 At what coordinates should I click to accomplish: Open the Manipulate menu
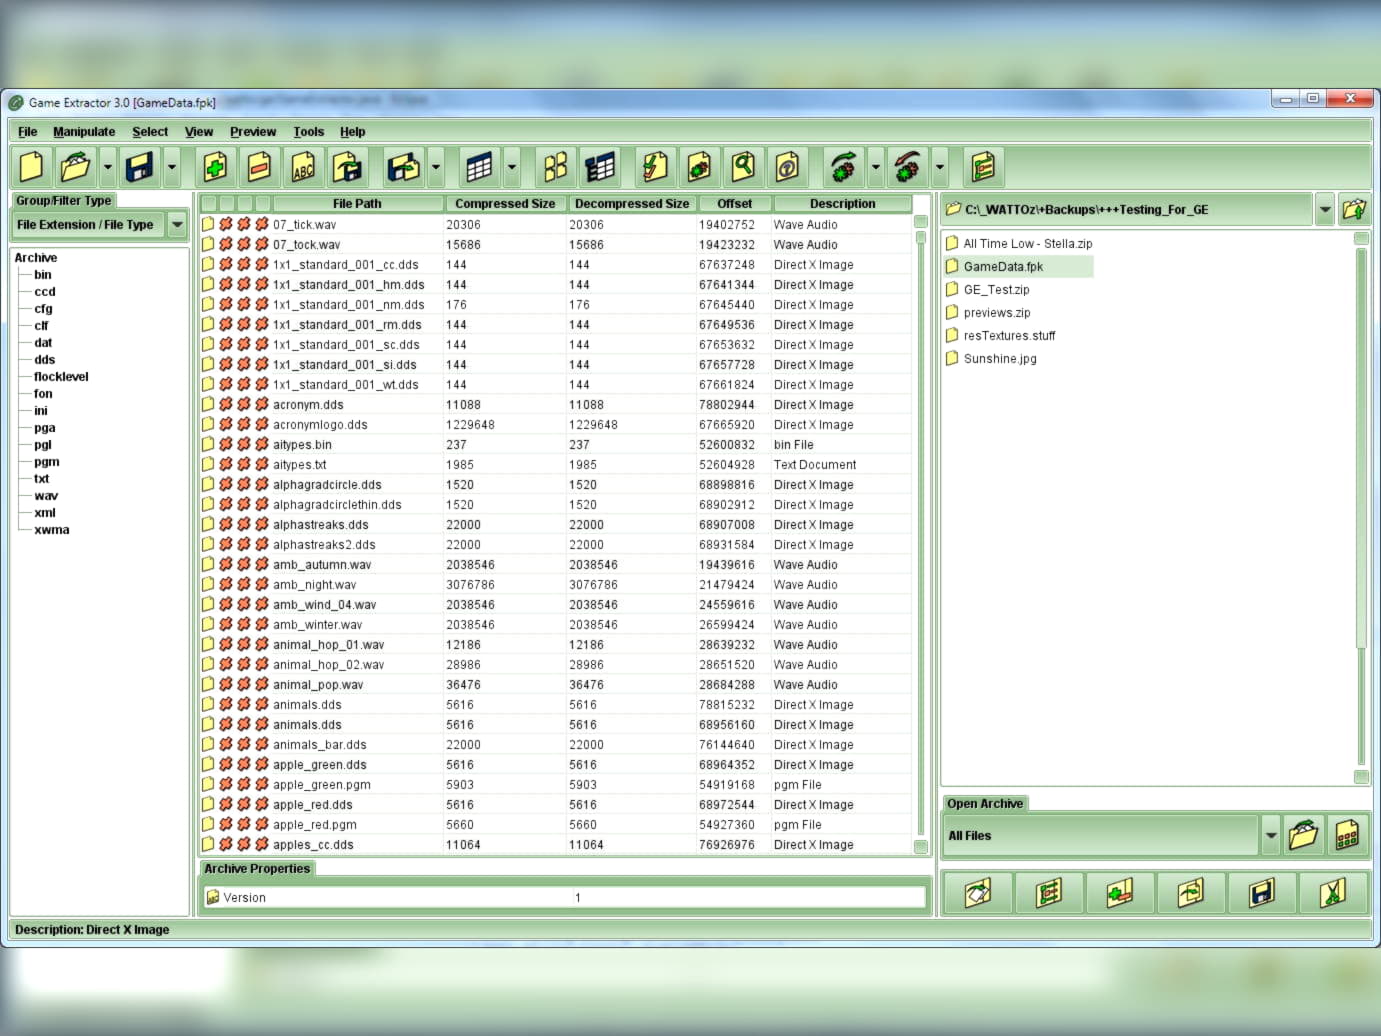coord(84,132)
